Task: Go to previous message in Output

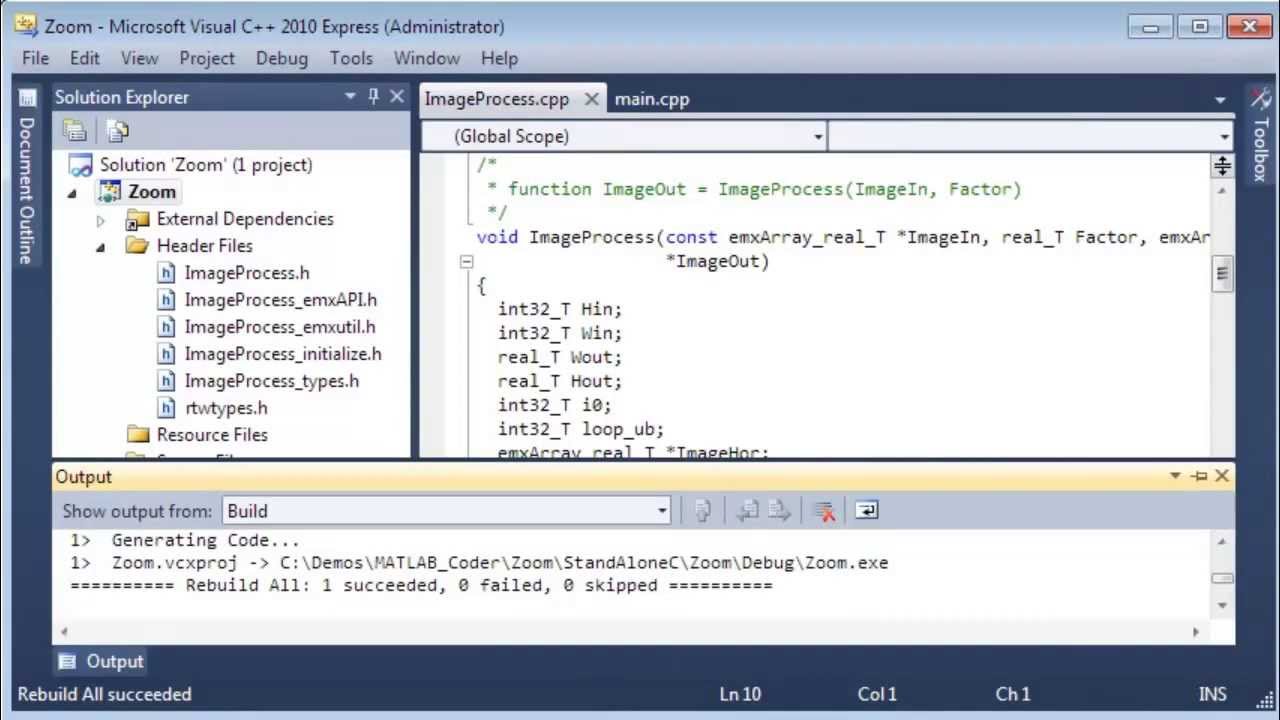Action: tap(747, 511)
